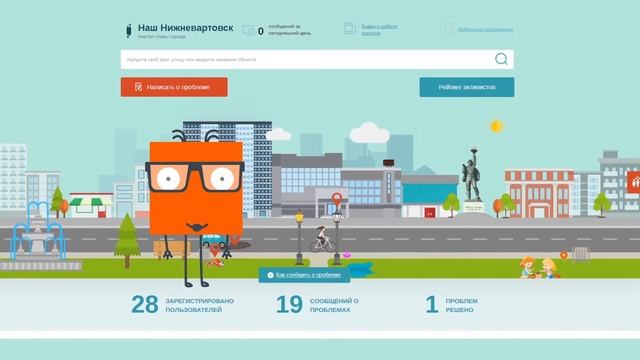Click the orange square mascot with glasses
640x360 pixels.
tap(196, 188)
